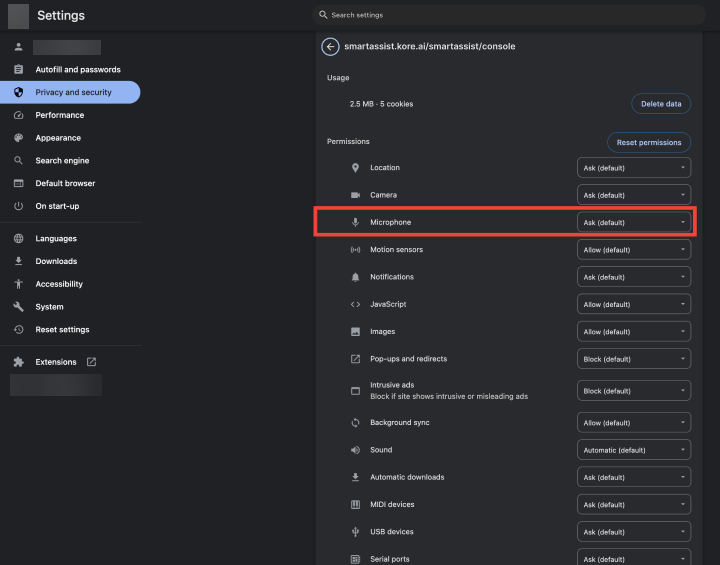Click the Location pin icon
This screenshot has height=565, width=720.
[355, 168]
